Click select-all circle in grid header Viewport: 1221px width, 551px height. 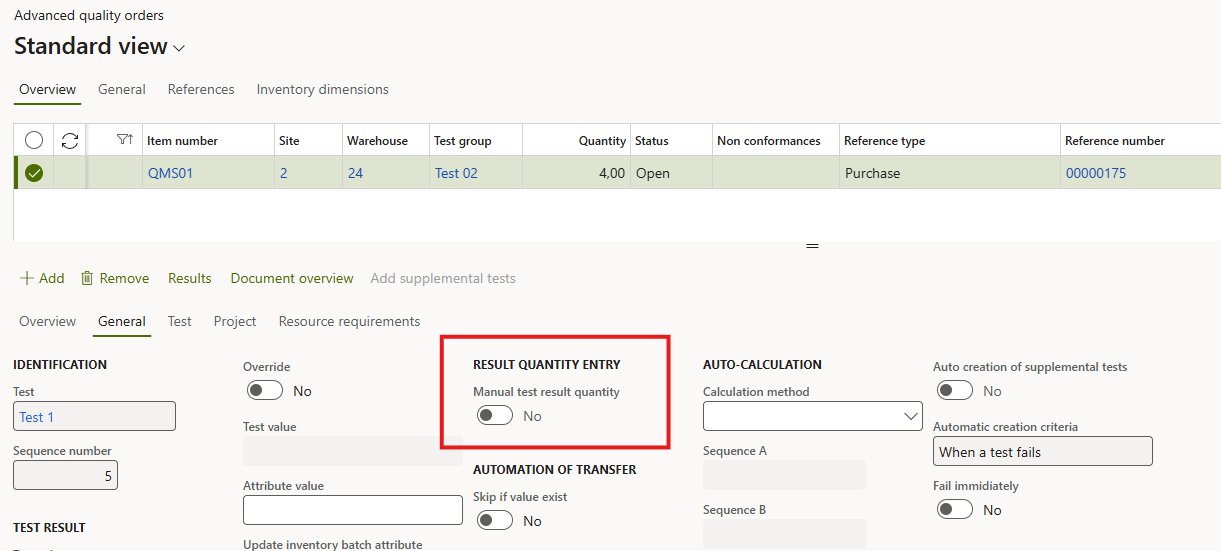[x=34, y=141]
